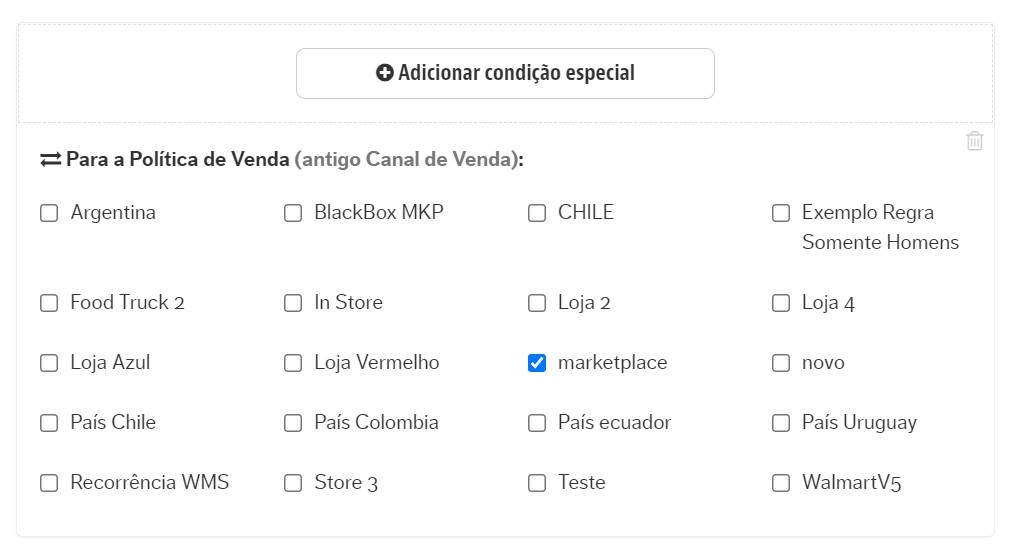The image size is (1009, 557).
Task: Delete condition with the trash icon
Action: click(974, 141)
